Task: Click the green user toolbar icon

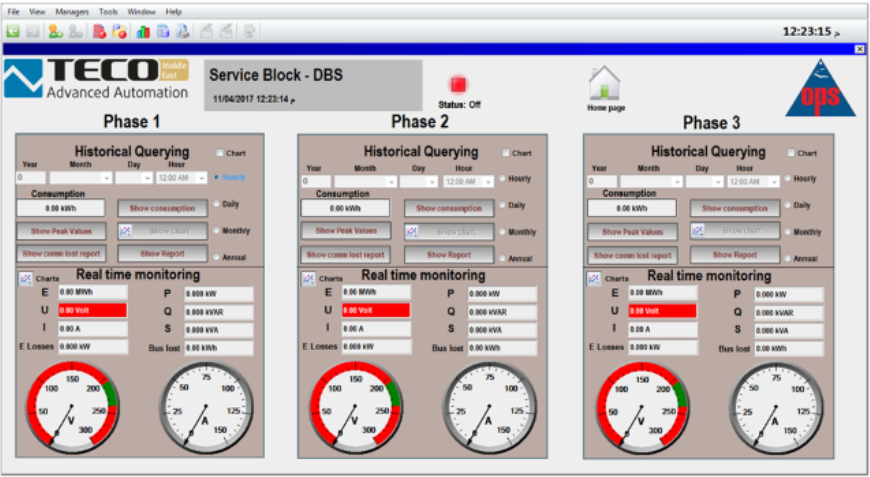Action: [x=54, y=31]
